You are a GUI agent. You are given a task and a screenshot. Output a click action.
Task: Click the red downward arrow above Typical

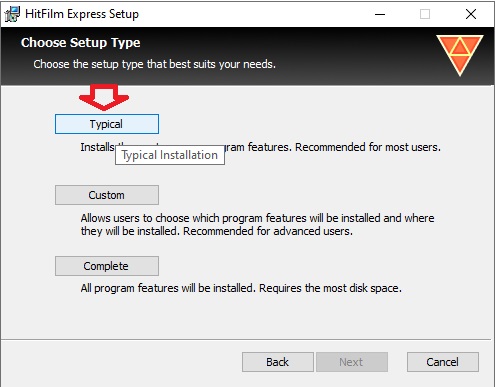pos(104,97)
